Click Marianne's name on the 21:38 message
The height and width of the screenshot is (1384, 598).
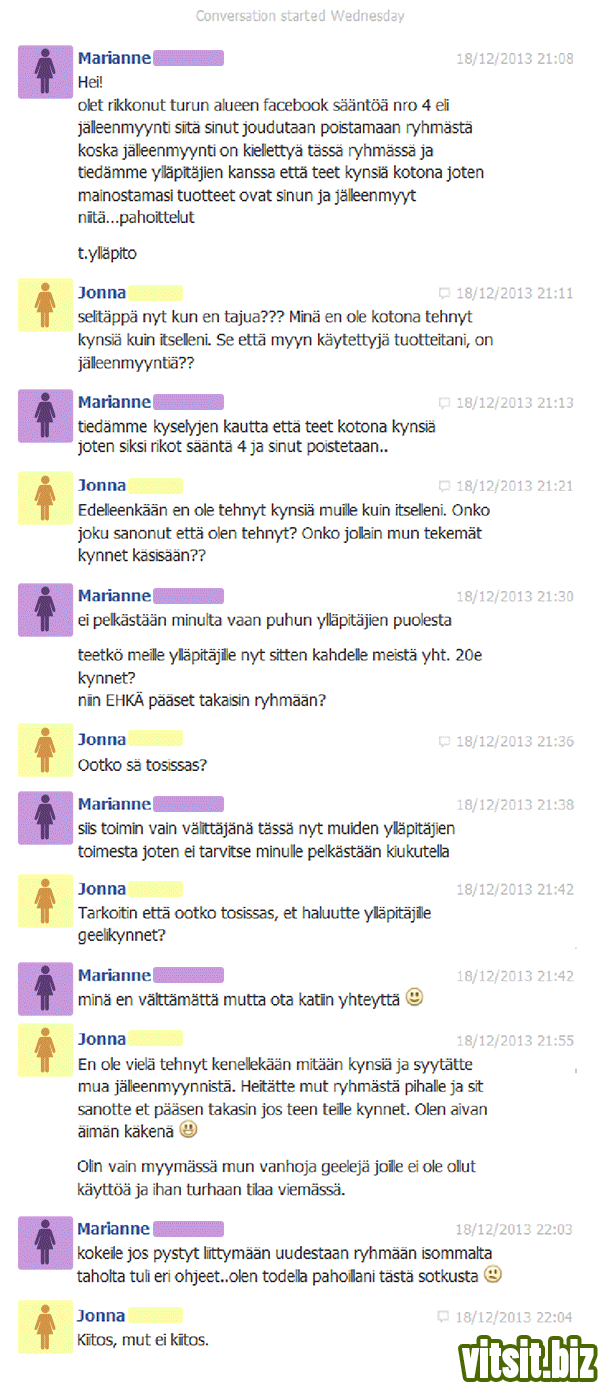(x=114, y=803)
